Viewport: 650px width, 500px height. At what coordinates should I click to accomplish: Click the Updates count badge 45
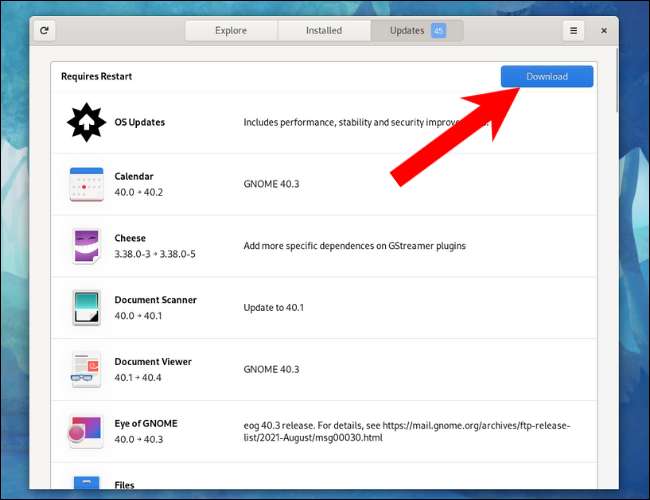[x=438, y=31]
